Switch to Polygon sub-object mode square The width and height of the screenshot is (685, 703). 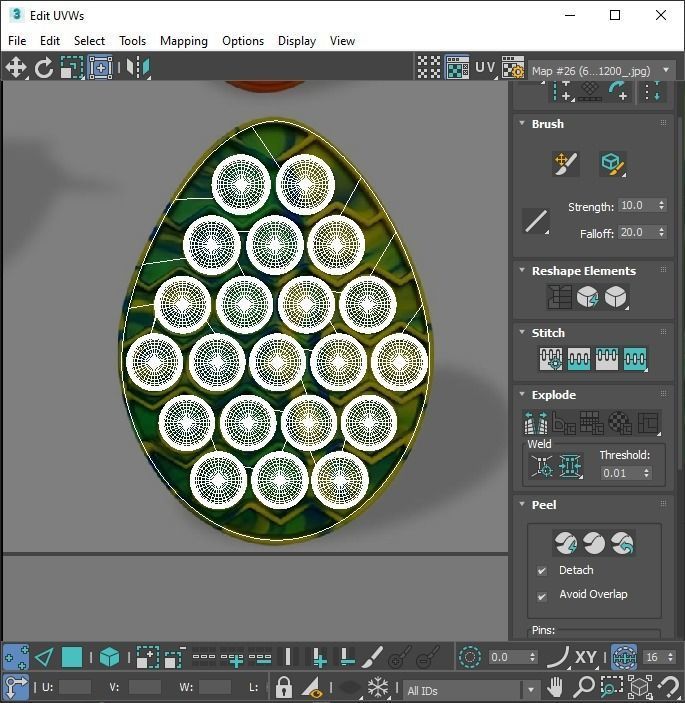click(72, 657)
